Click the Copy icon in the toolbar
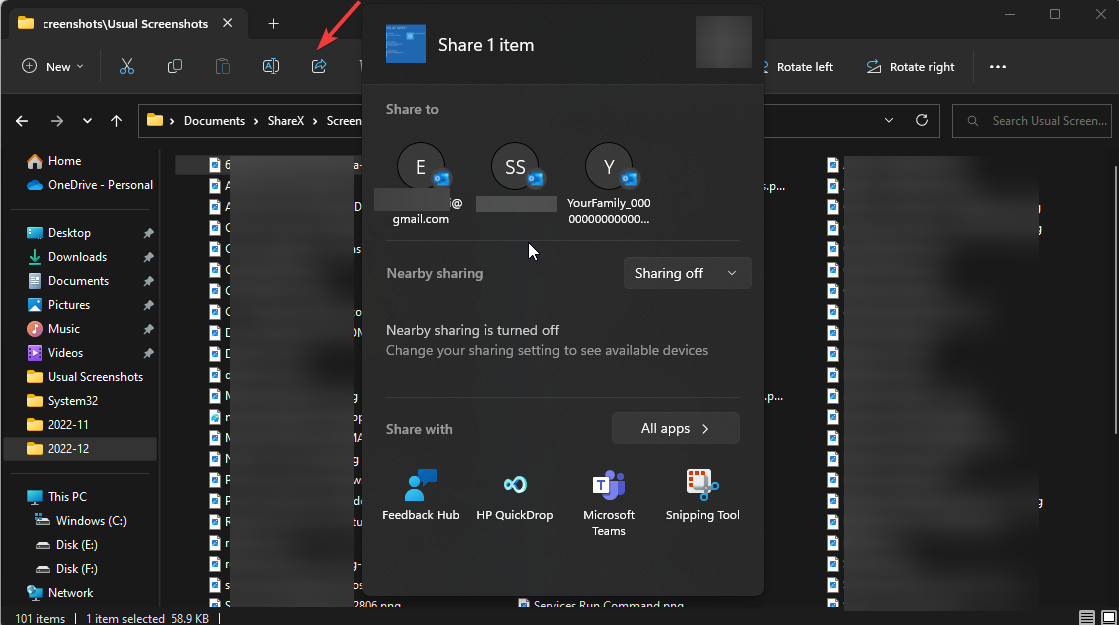The image size is (1119, 625). coord(175,66)
